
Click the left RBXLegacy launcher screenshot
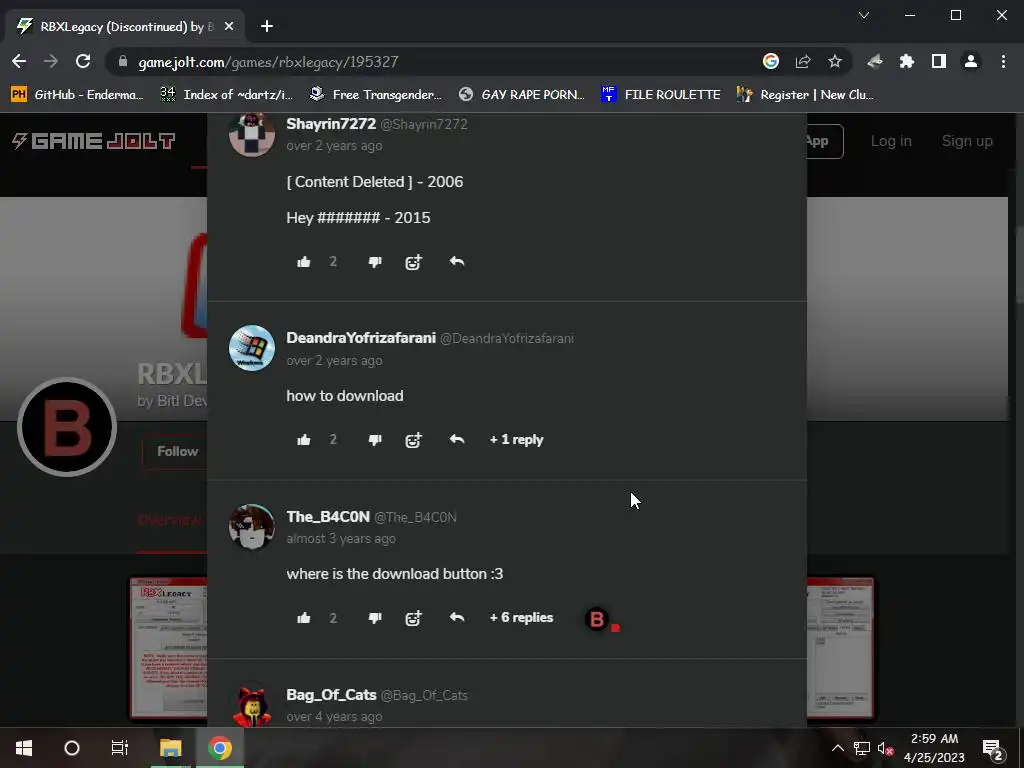point(168,647)
